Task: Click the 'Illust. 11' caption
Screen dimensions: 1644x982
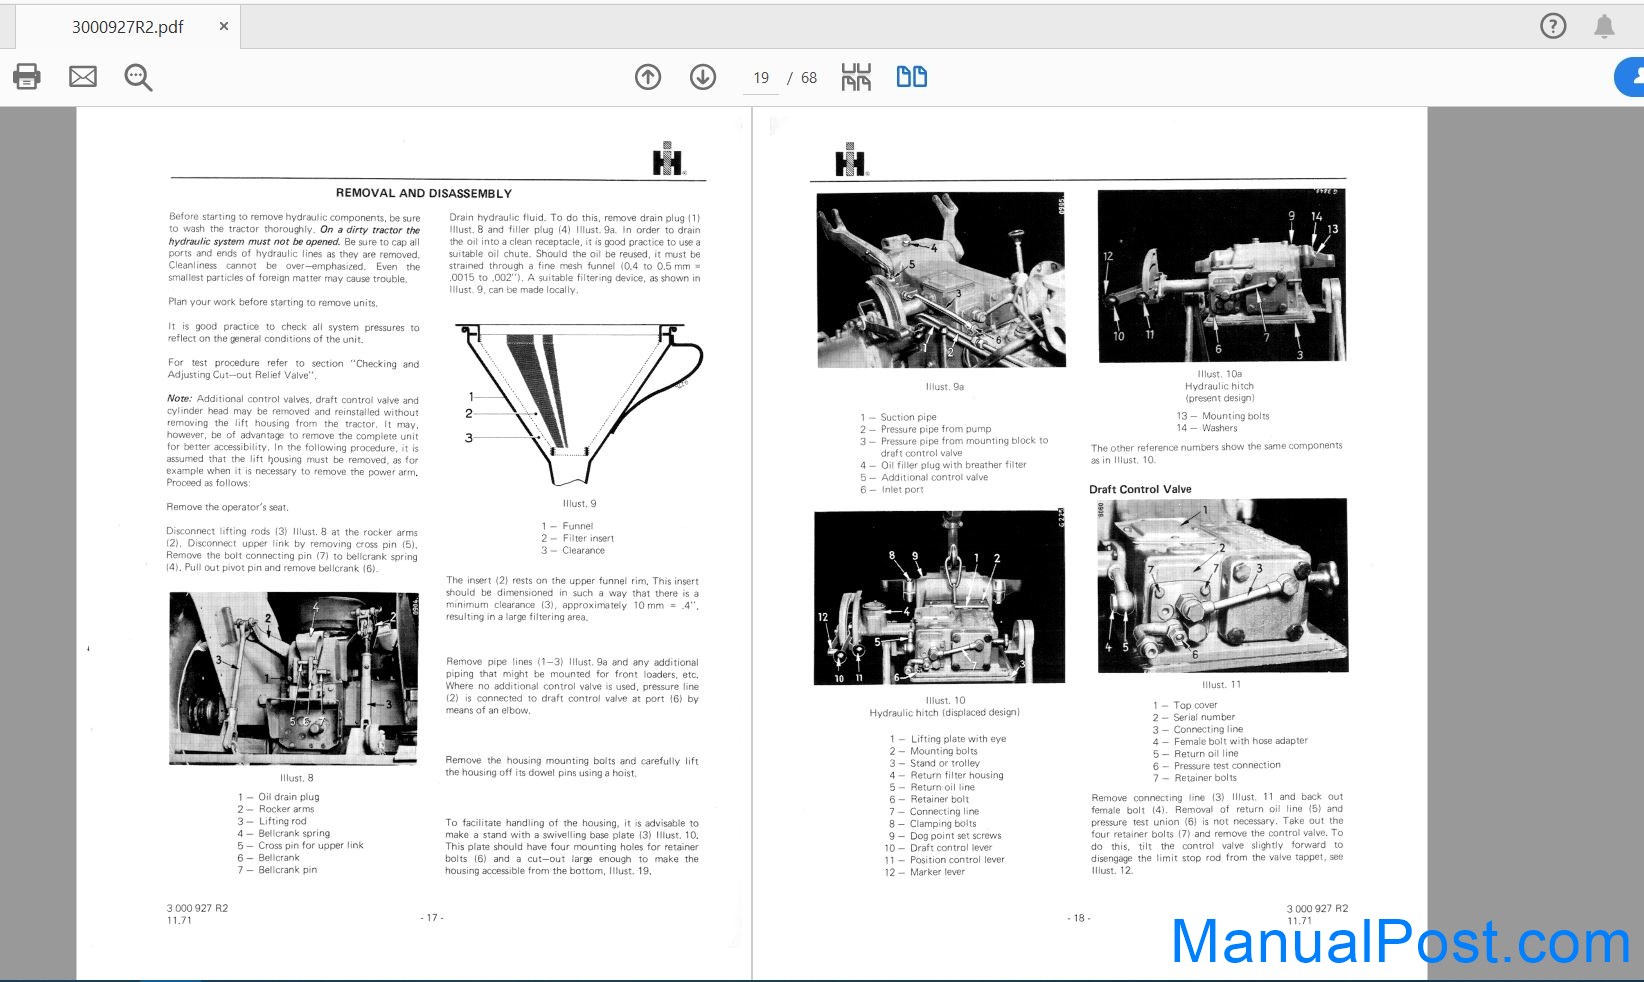Action: pos(1221,685)
